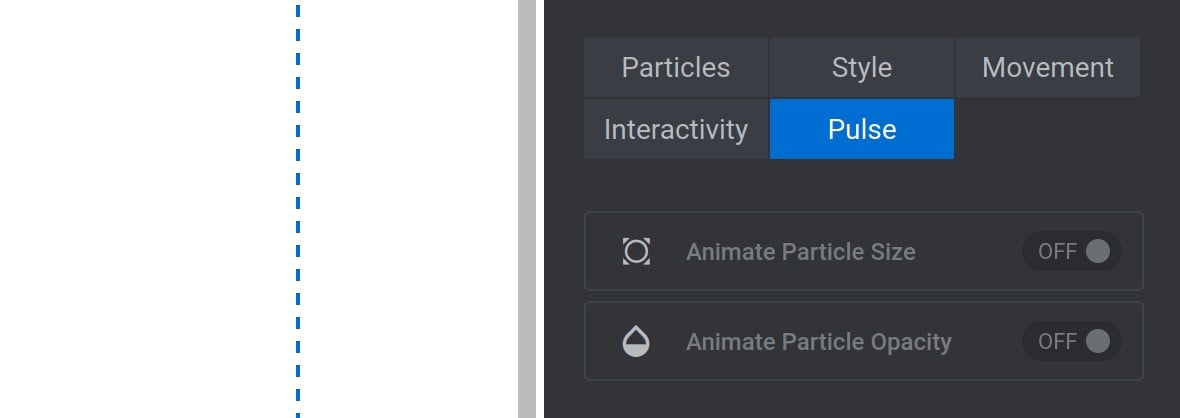Screen dimensions: 1180x418
Task: Click the active Pulse tab
Action: pos(862,129)
